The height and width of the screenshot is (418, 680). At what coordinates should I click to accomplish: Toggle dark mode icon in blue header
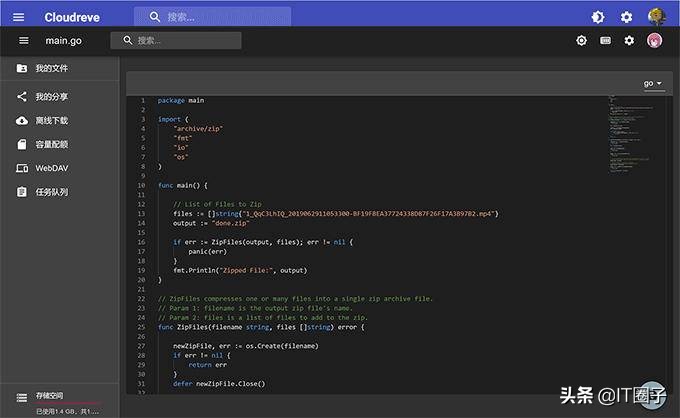[x=598, y=17]
